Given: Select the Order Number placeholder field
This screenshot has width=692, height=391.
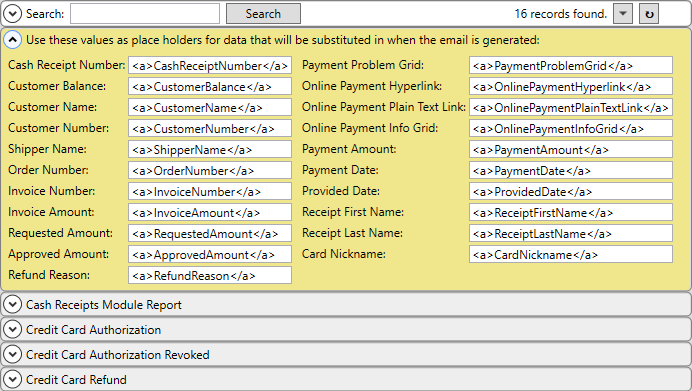Looking at the screenshot, I should (x=210, y=170).
